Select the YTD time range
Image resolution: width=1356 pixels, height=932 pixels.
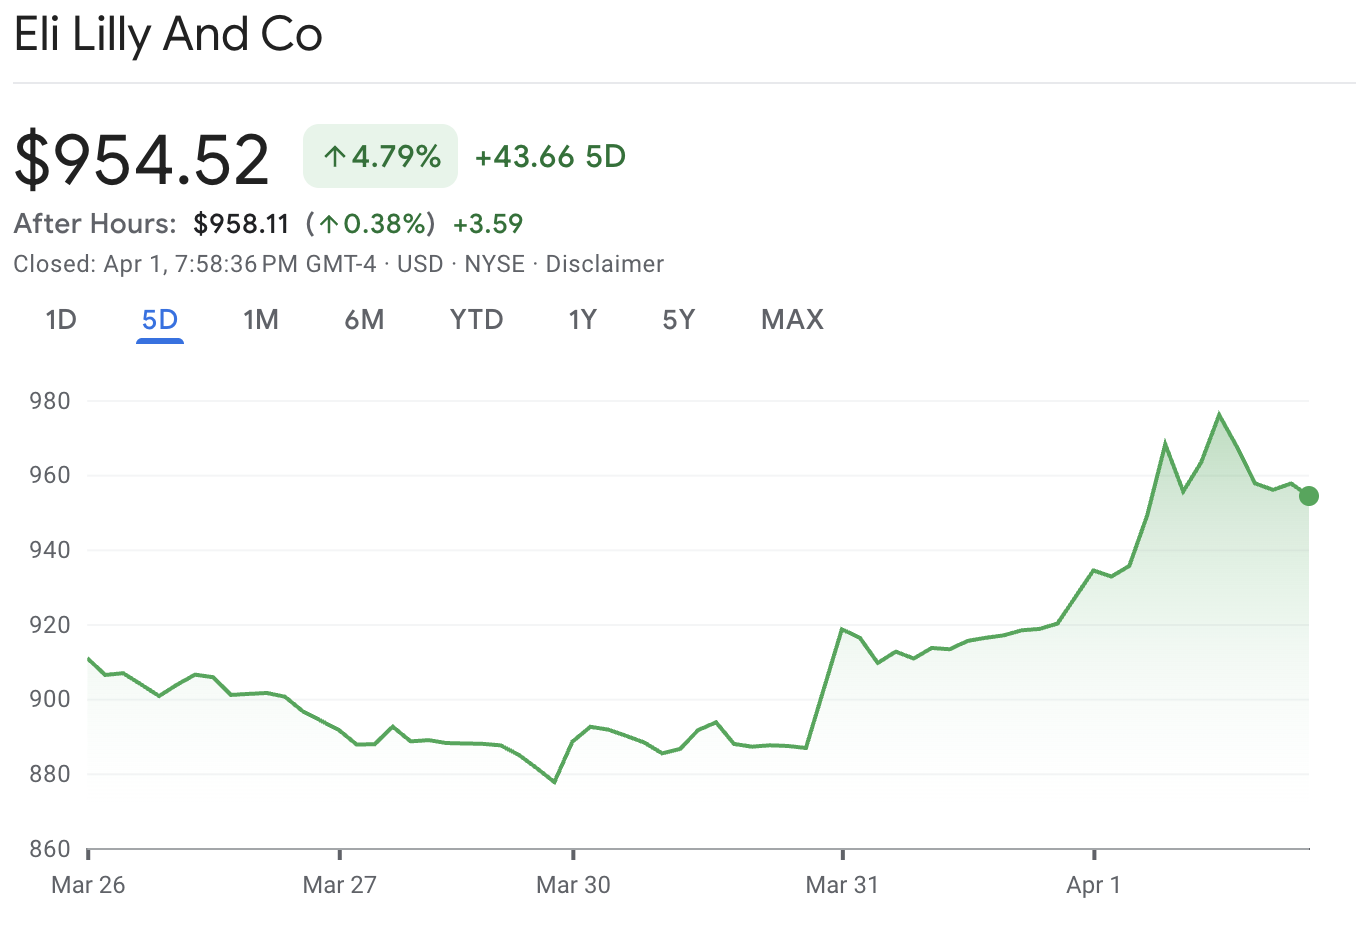pyautogui.click(x=476, y=319)
